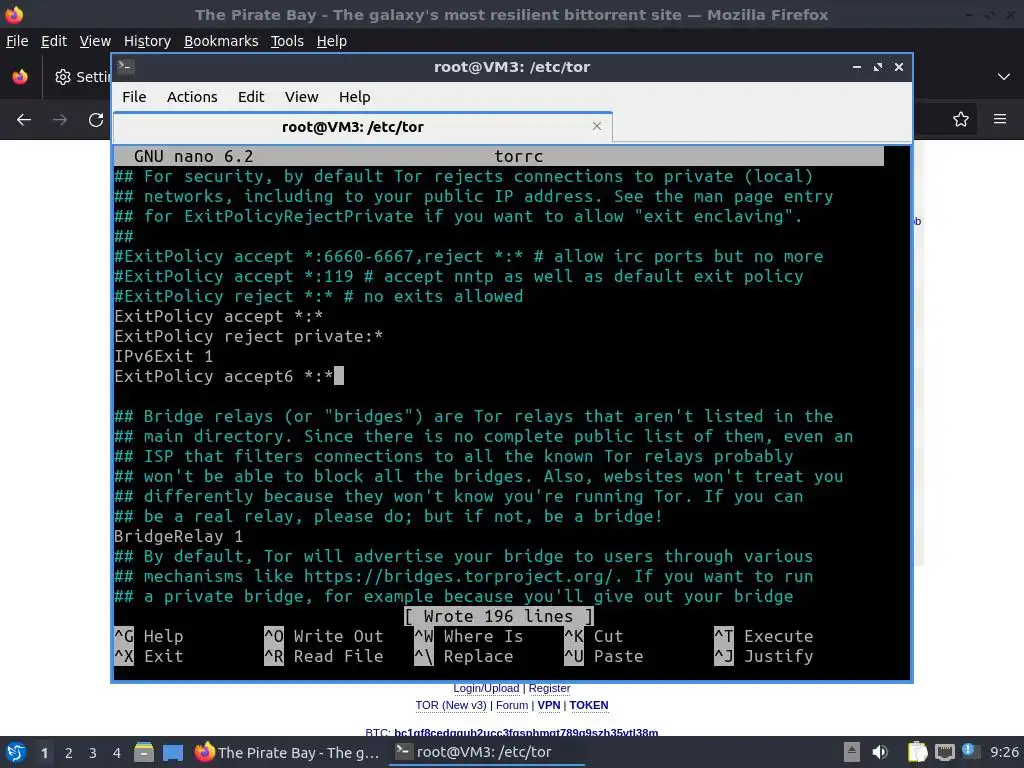Click the nano 'Wrote 196 lines' status

click(x=498, y=616)
